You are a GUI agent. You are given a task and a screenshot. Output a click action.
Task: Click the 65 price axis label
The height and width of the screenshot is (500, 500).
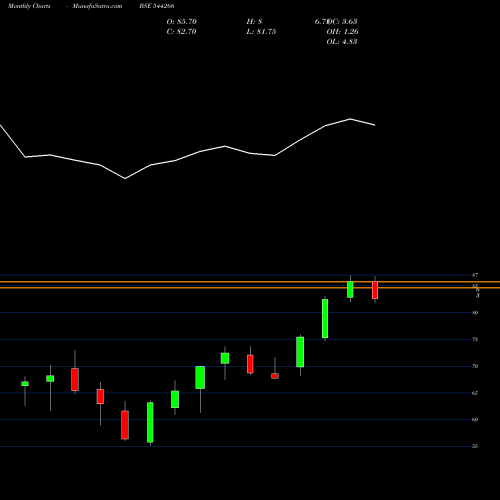(x=475, y=393)
